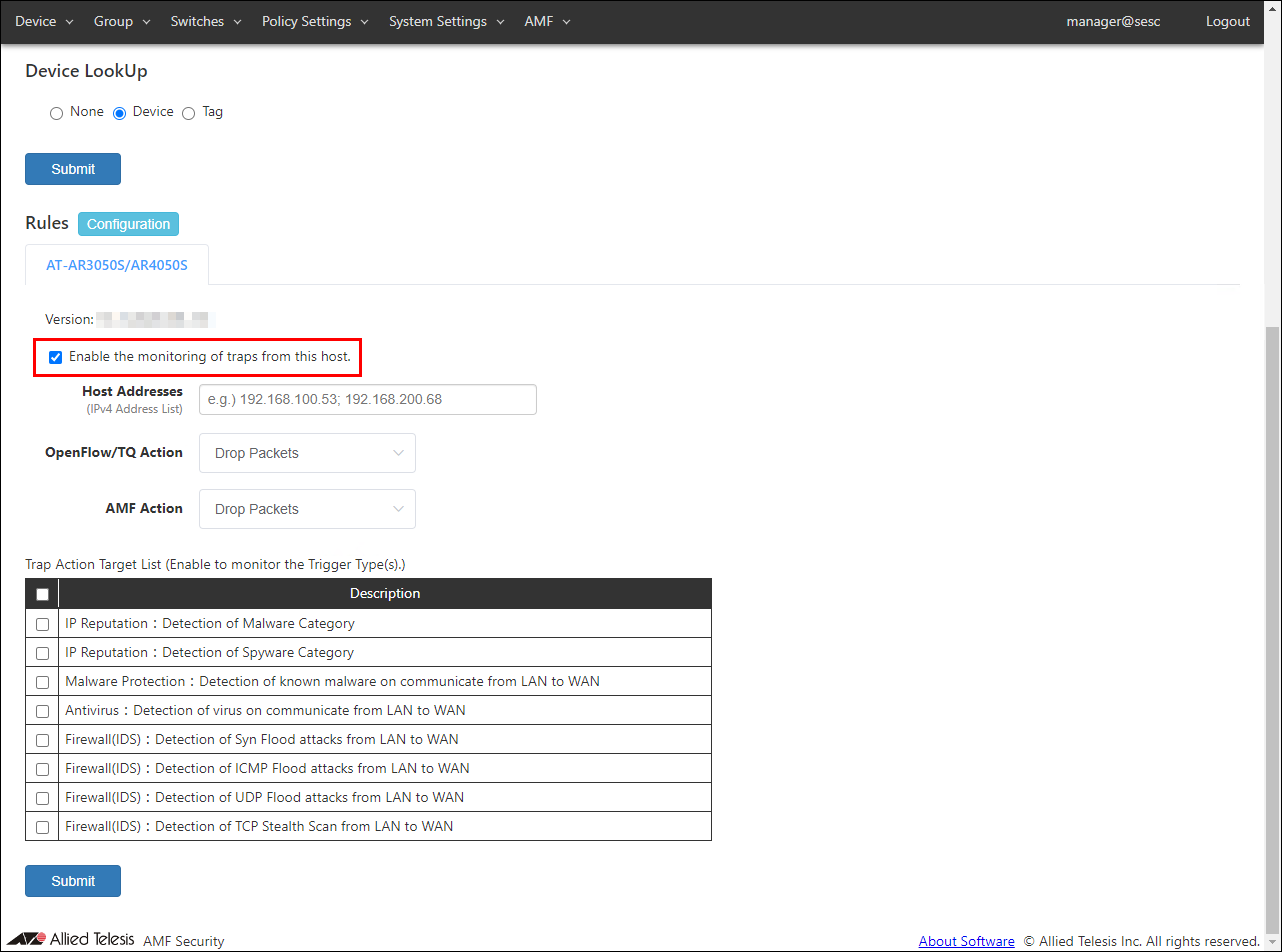Uncheck Enable the monitoring of traps checkbox

(56, 357)
